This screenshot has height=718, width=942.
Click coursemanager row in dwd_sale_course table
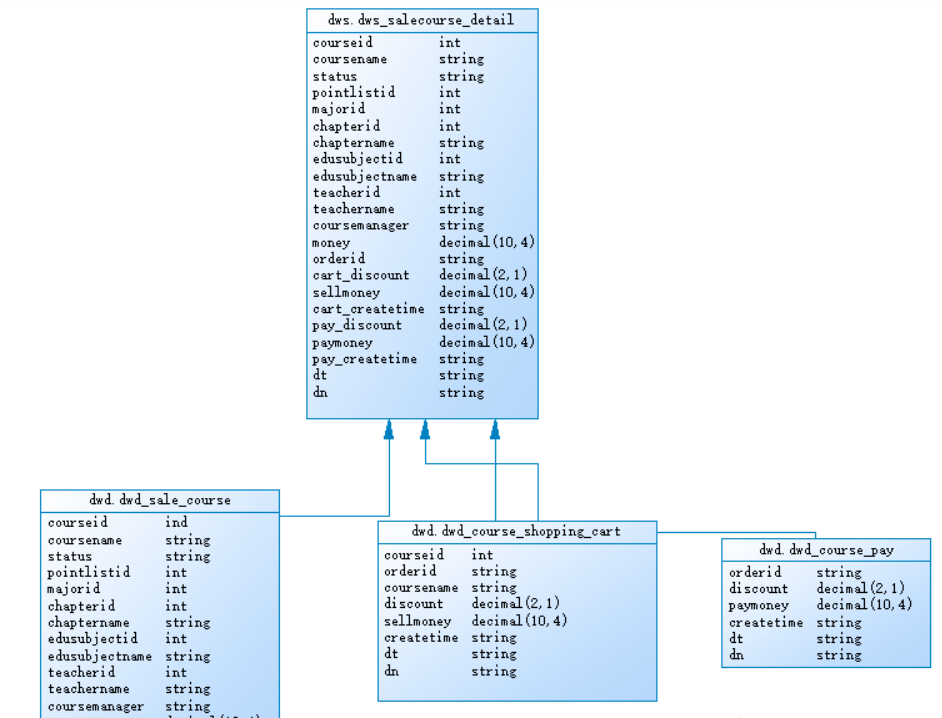[x=160, y=707]
